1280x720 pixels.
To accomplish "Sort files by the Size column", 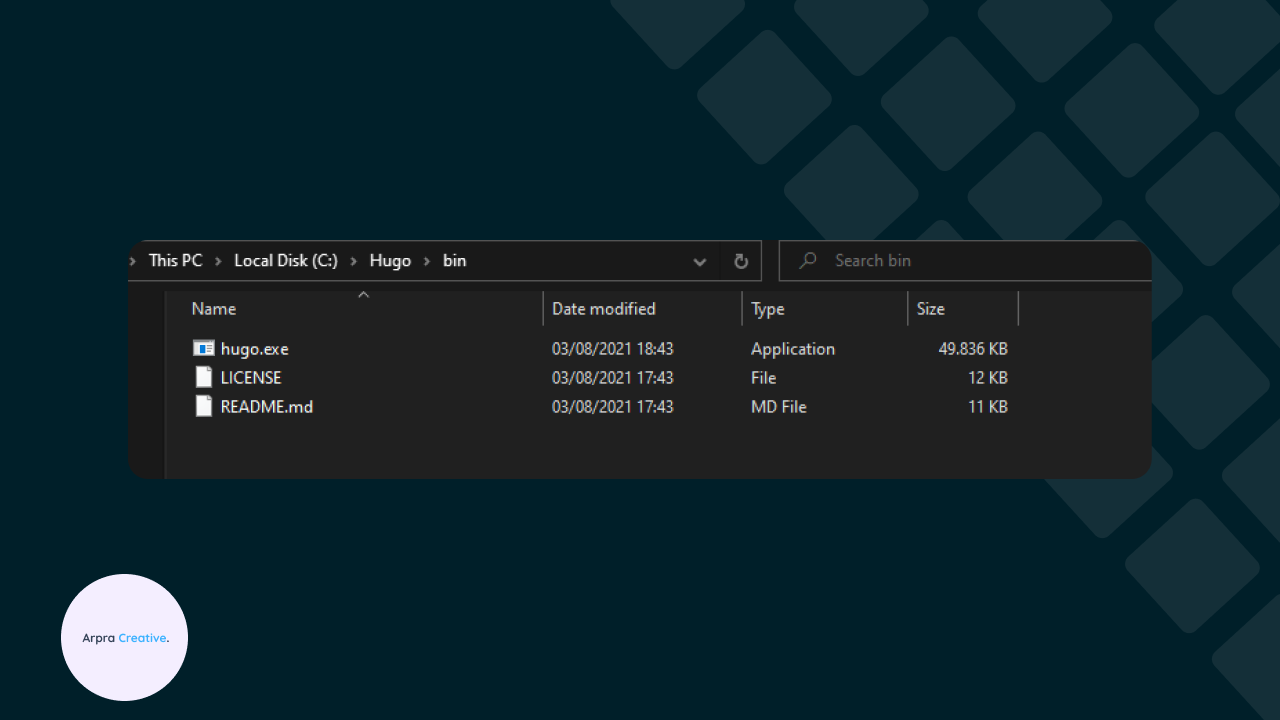I will (x=931, y=309).
